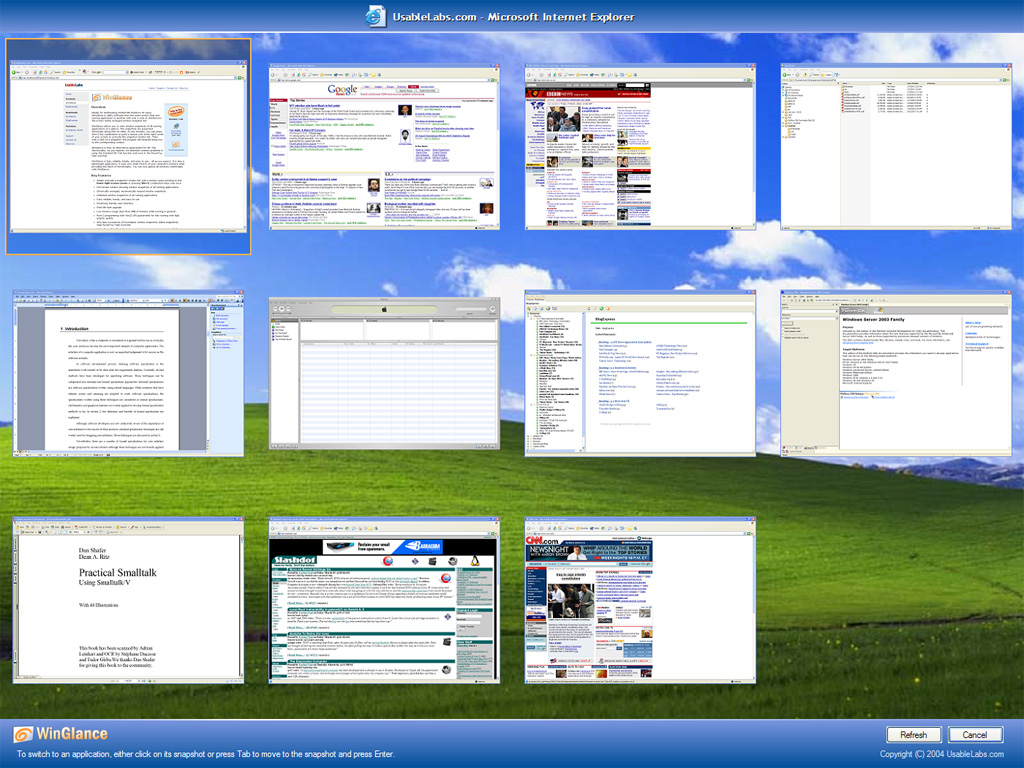Click the Refresh button

click(x=914, y=735)
